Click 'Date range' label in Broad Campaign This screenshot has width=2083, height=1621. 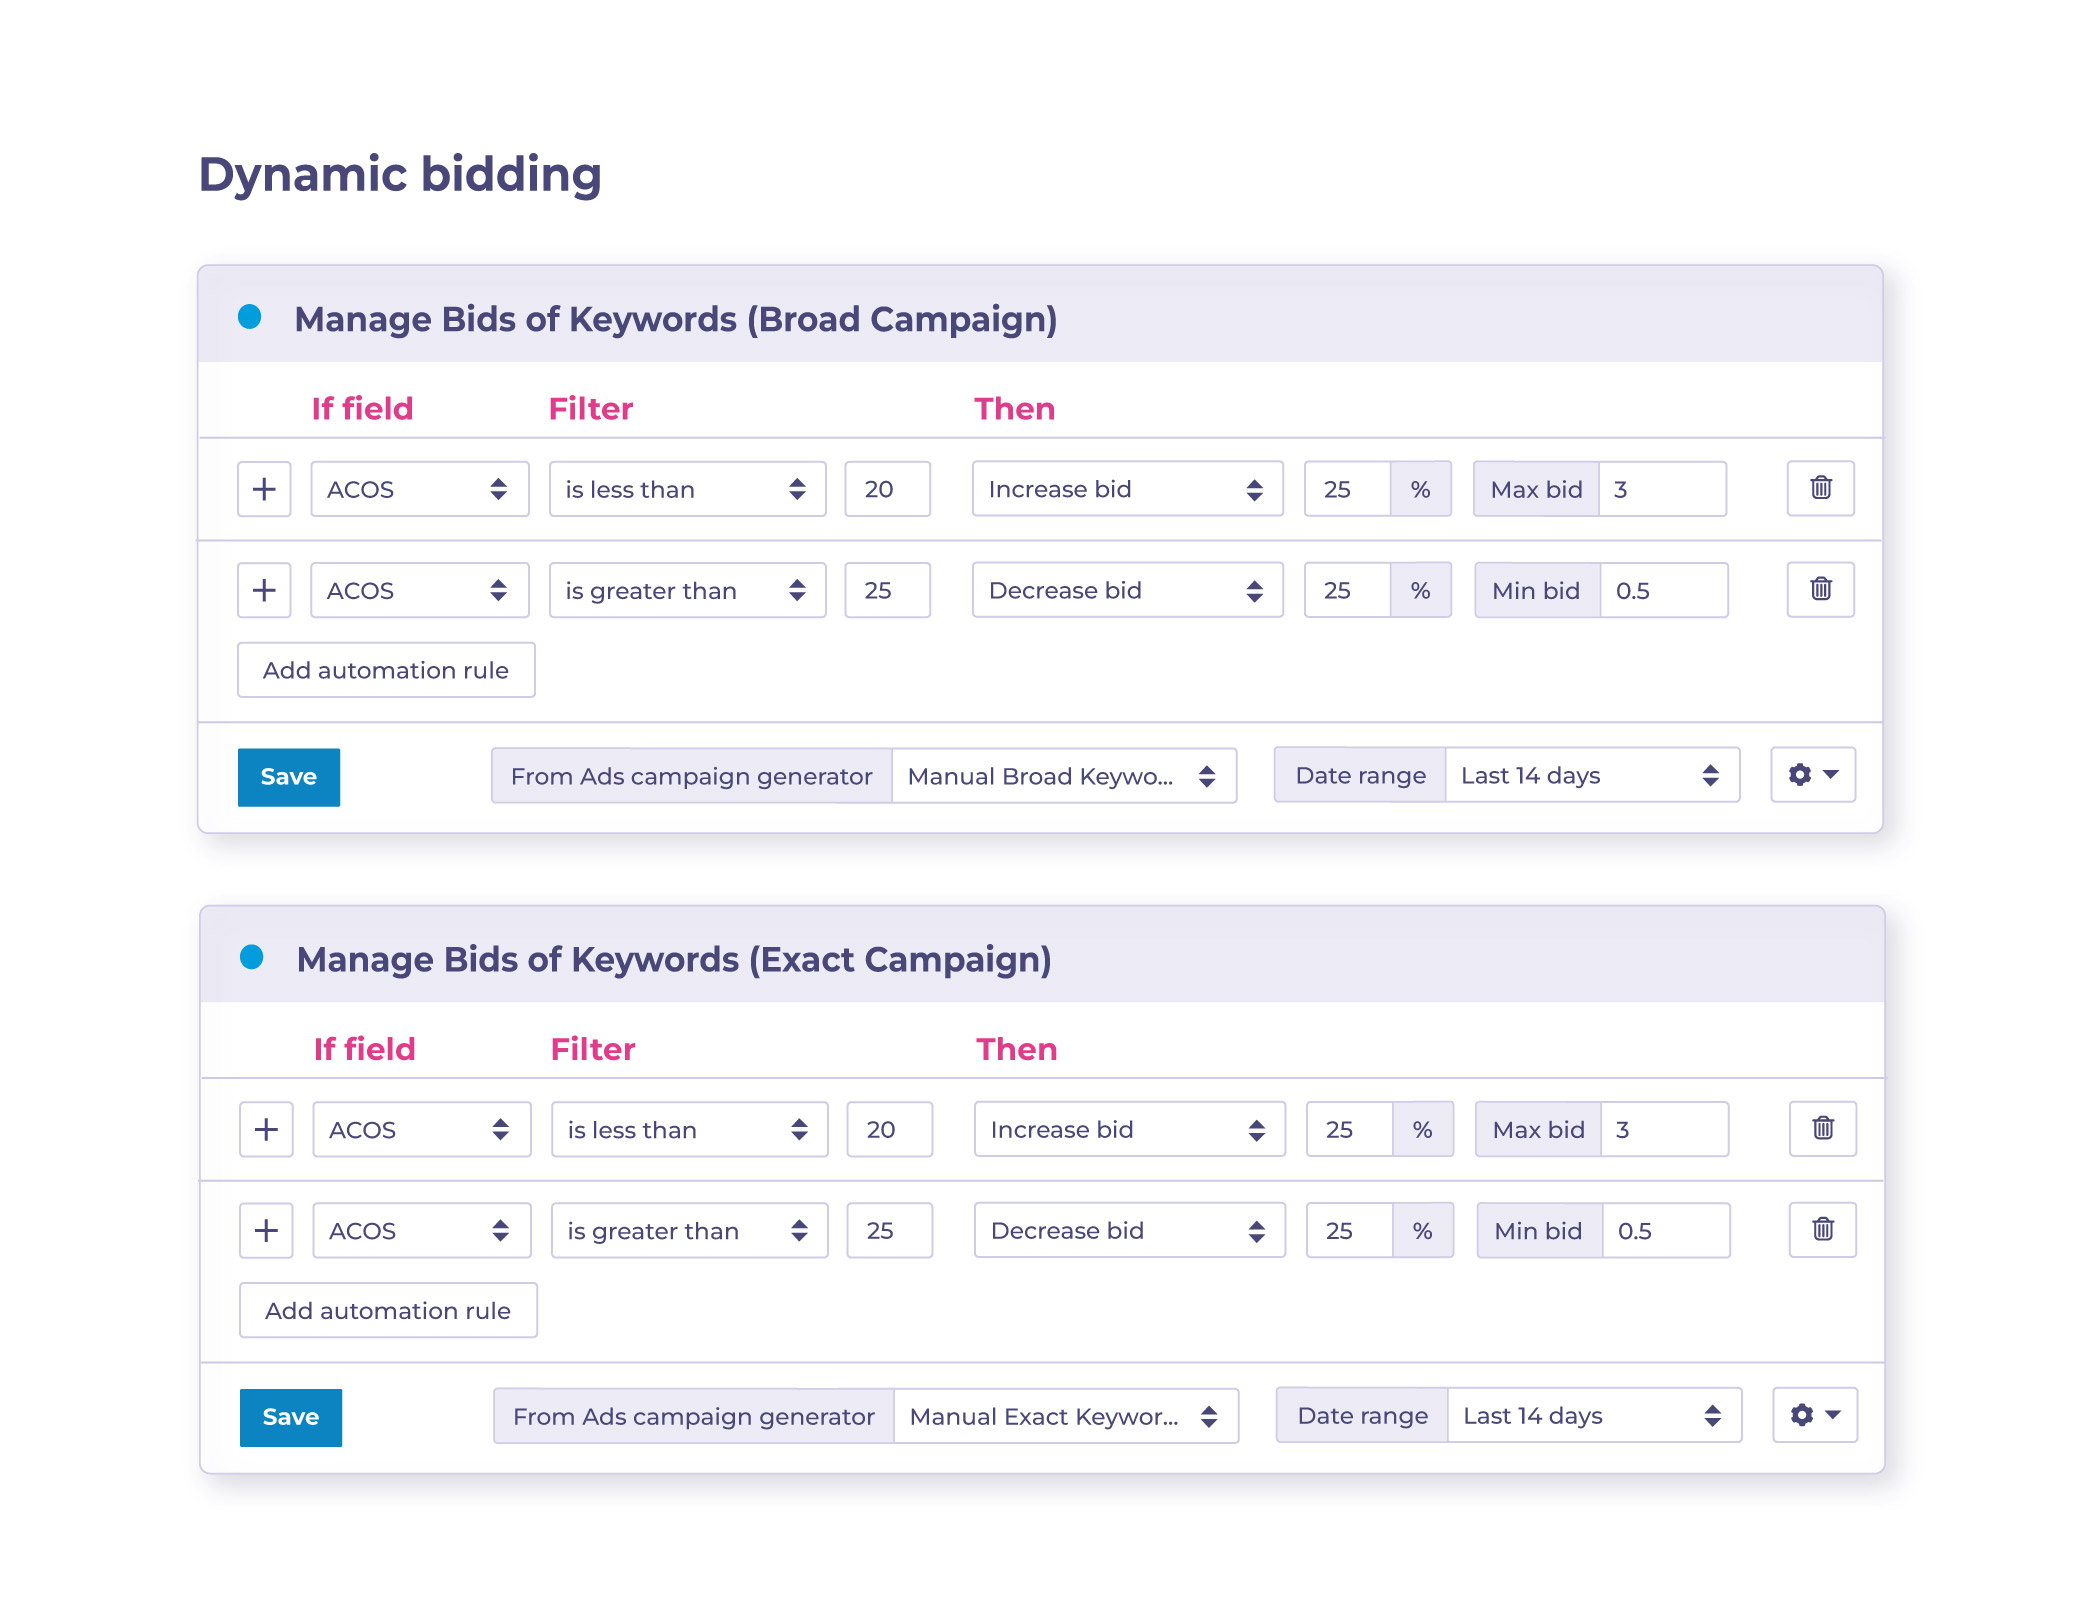point(1360,775)
